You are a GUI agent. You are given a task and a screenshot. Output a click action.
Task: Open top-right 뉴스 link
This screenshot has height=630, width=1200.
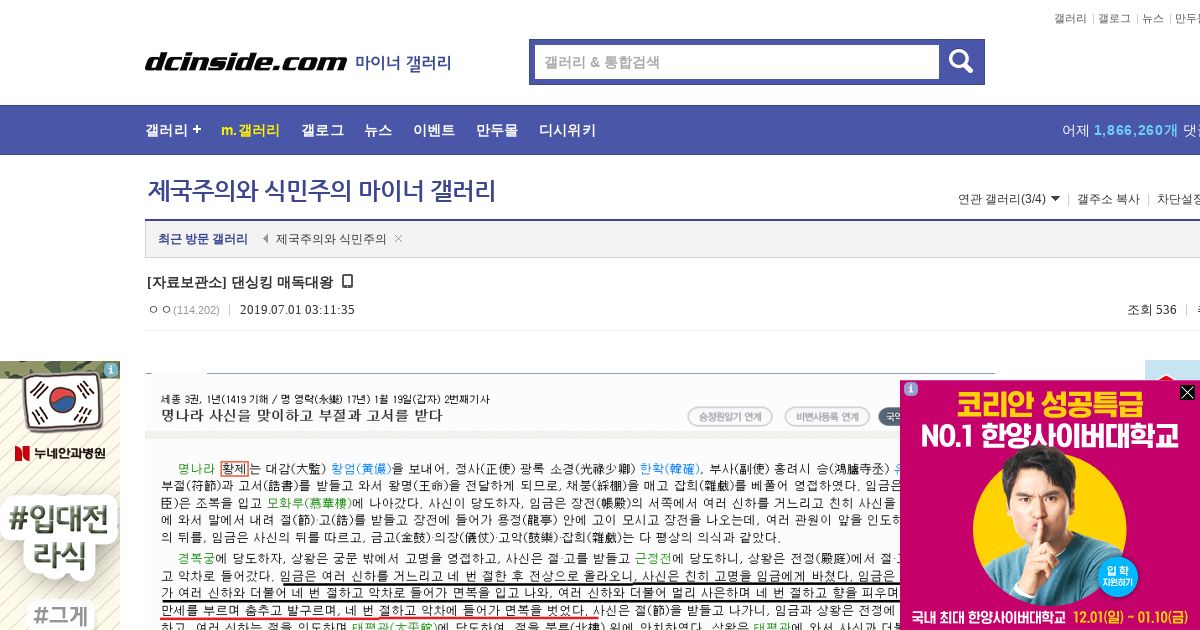1153,18
